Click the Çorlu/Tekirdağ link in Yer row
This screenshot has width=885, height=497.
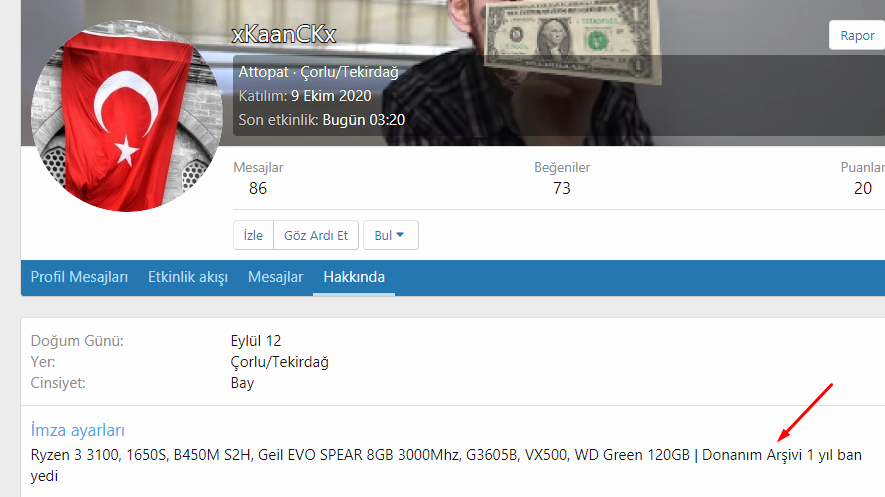pyautogui.click(x=279, y=362)
